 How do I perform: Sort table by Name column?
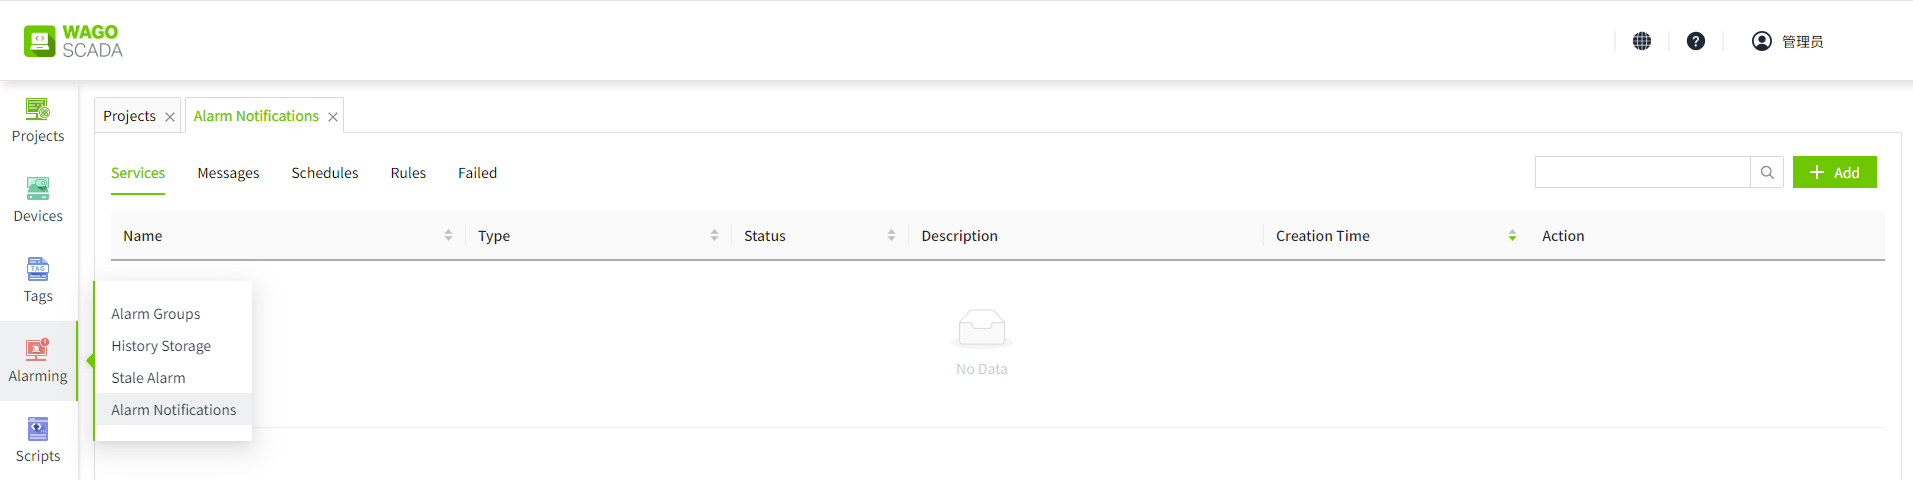[448, 236]
